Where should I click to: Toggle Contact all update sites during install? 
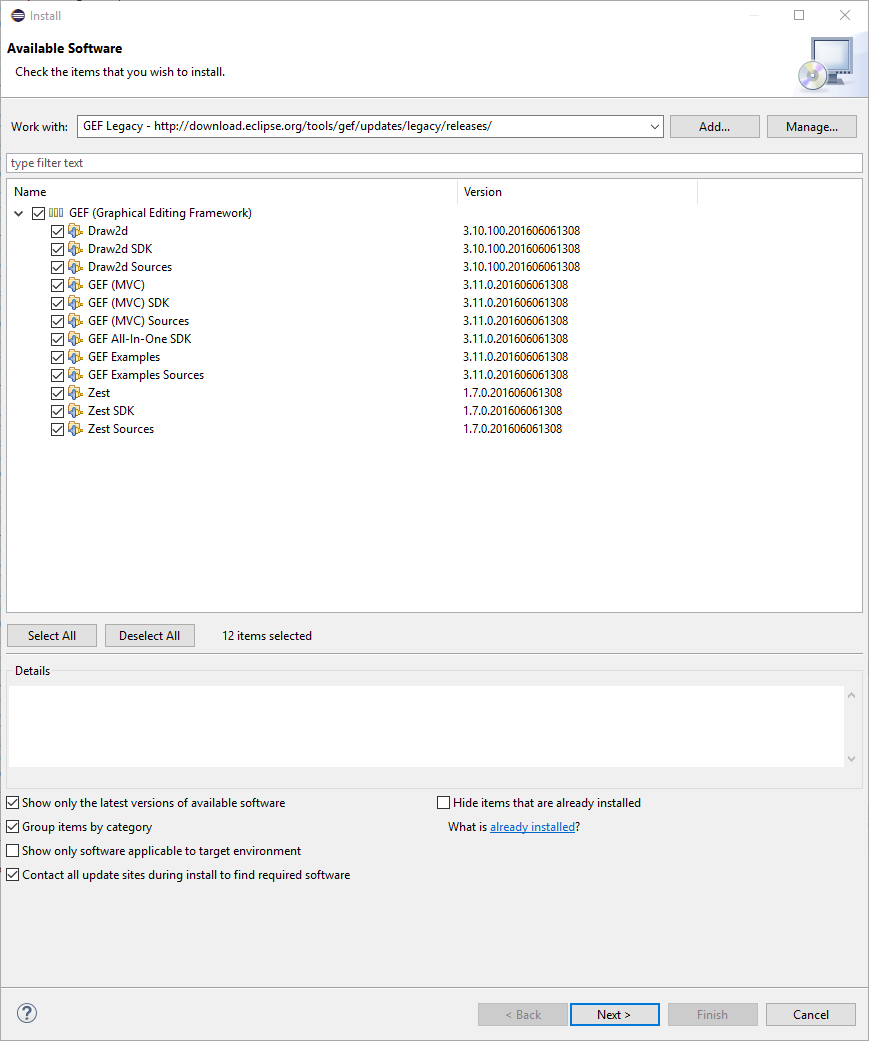pos(13,874)
